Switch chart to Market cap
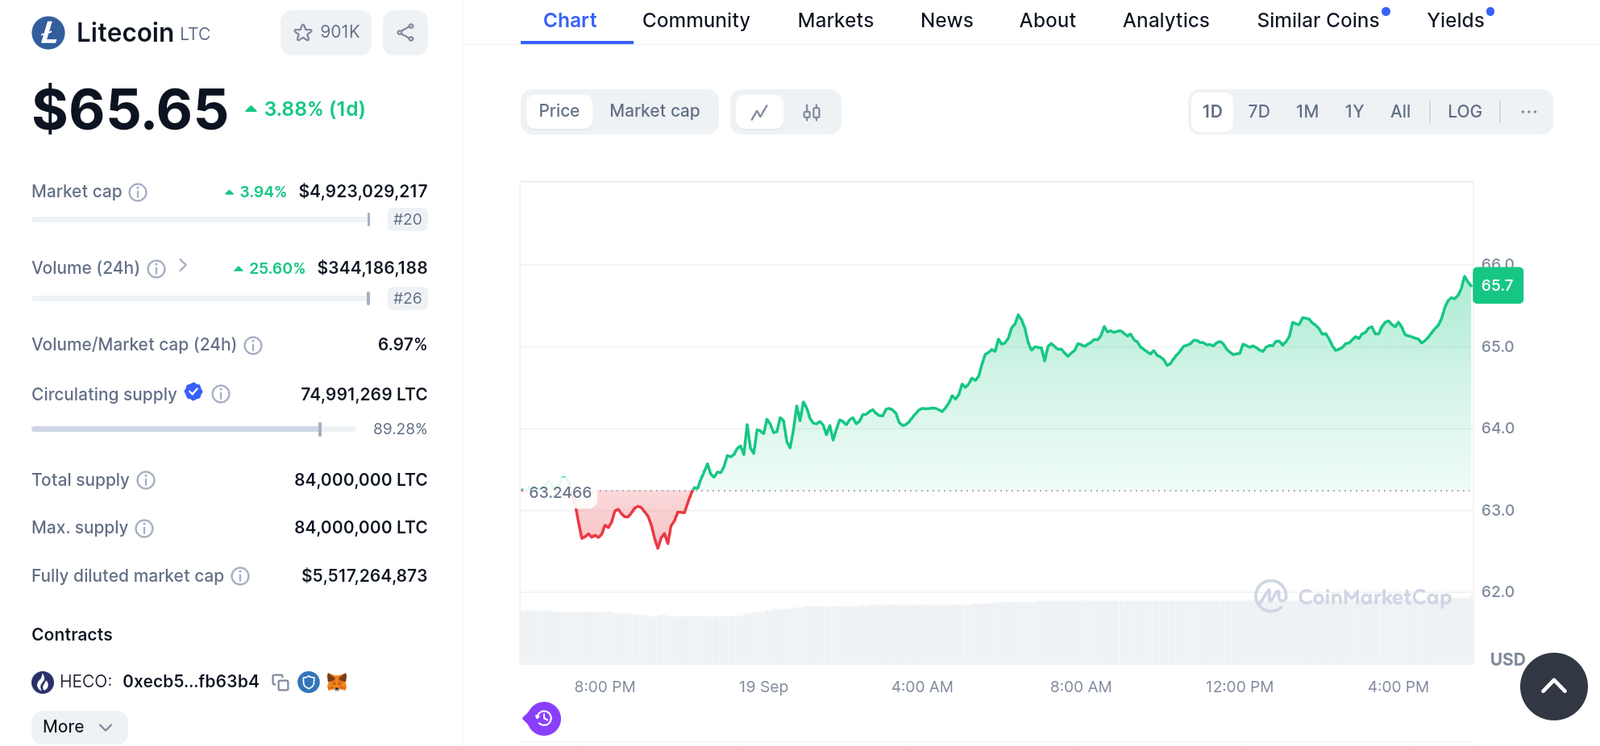 coord(654,111)
